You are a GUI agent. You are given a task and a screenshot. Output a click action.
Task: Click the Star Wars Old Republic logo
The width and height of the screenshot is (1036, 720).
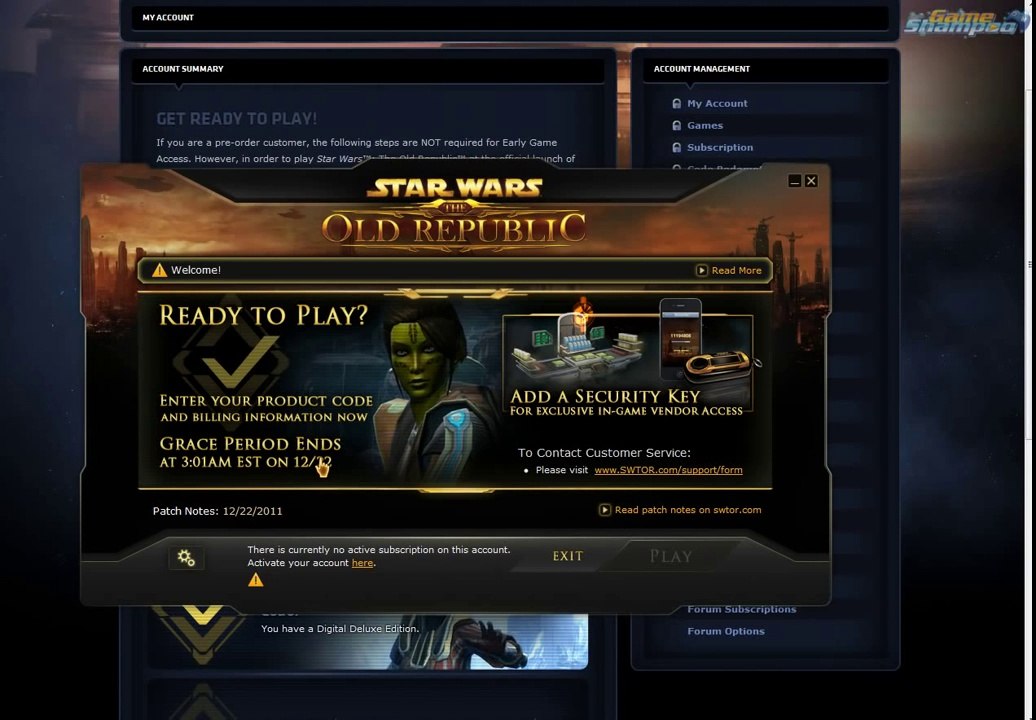pos(454,215)
